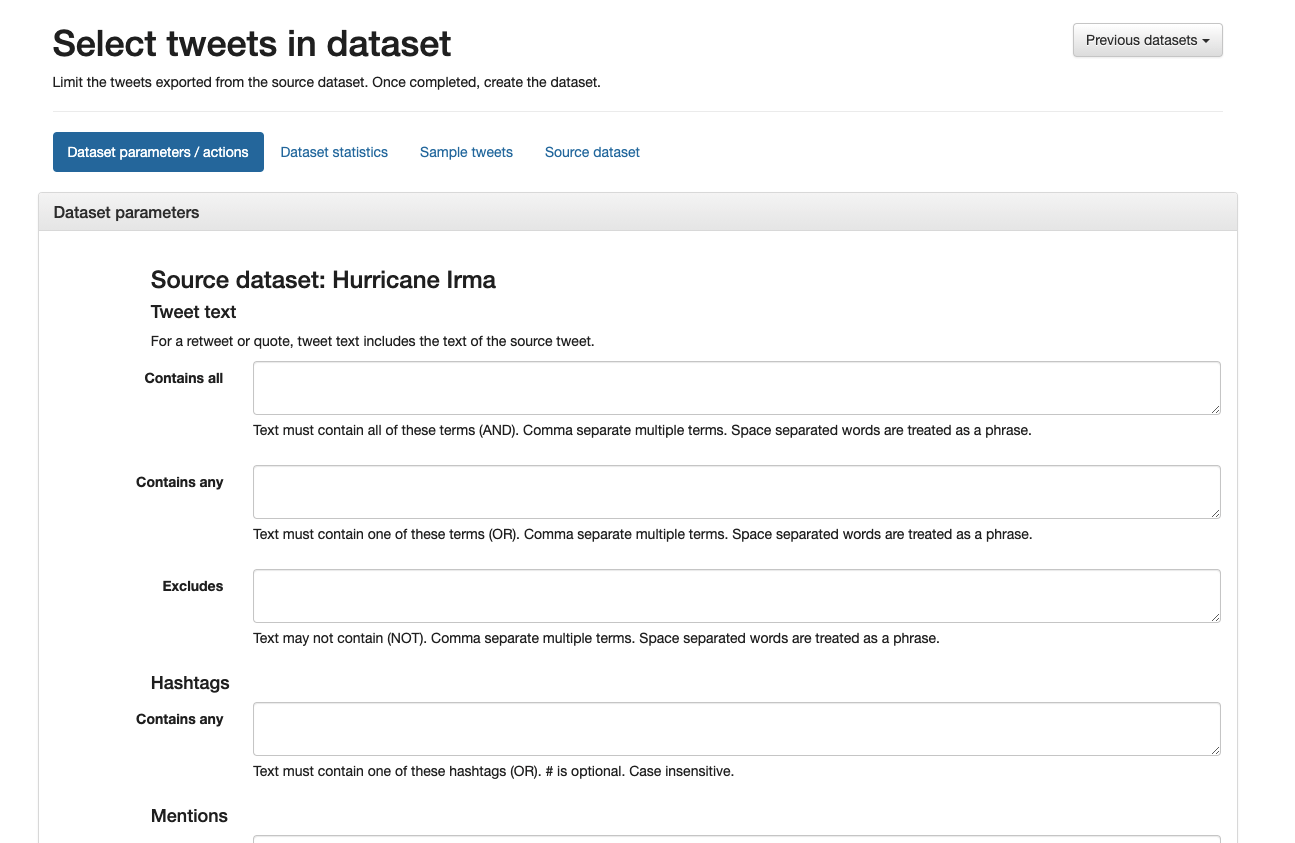Click the Select tweets in dataset heading
Screen dimensions: 1295x843
coord(251,44)
